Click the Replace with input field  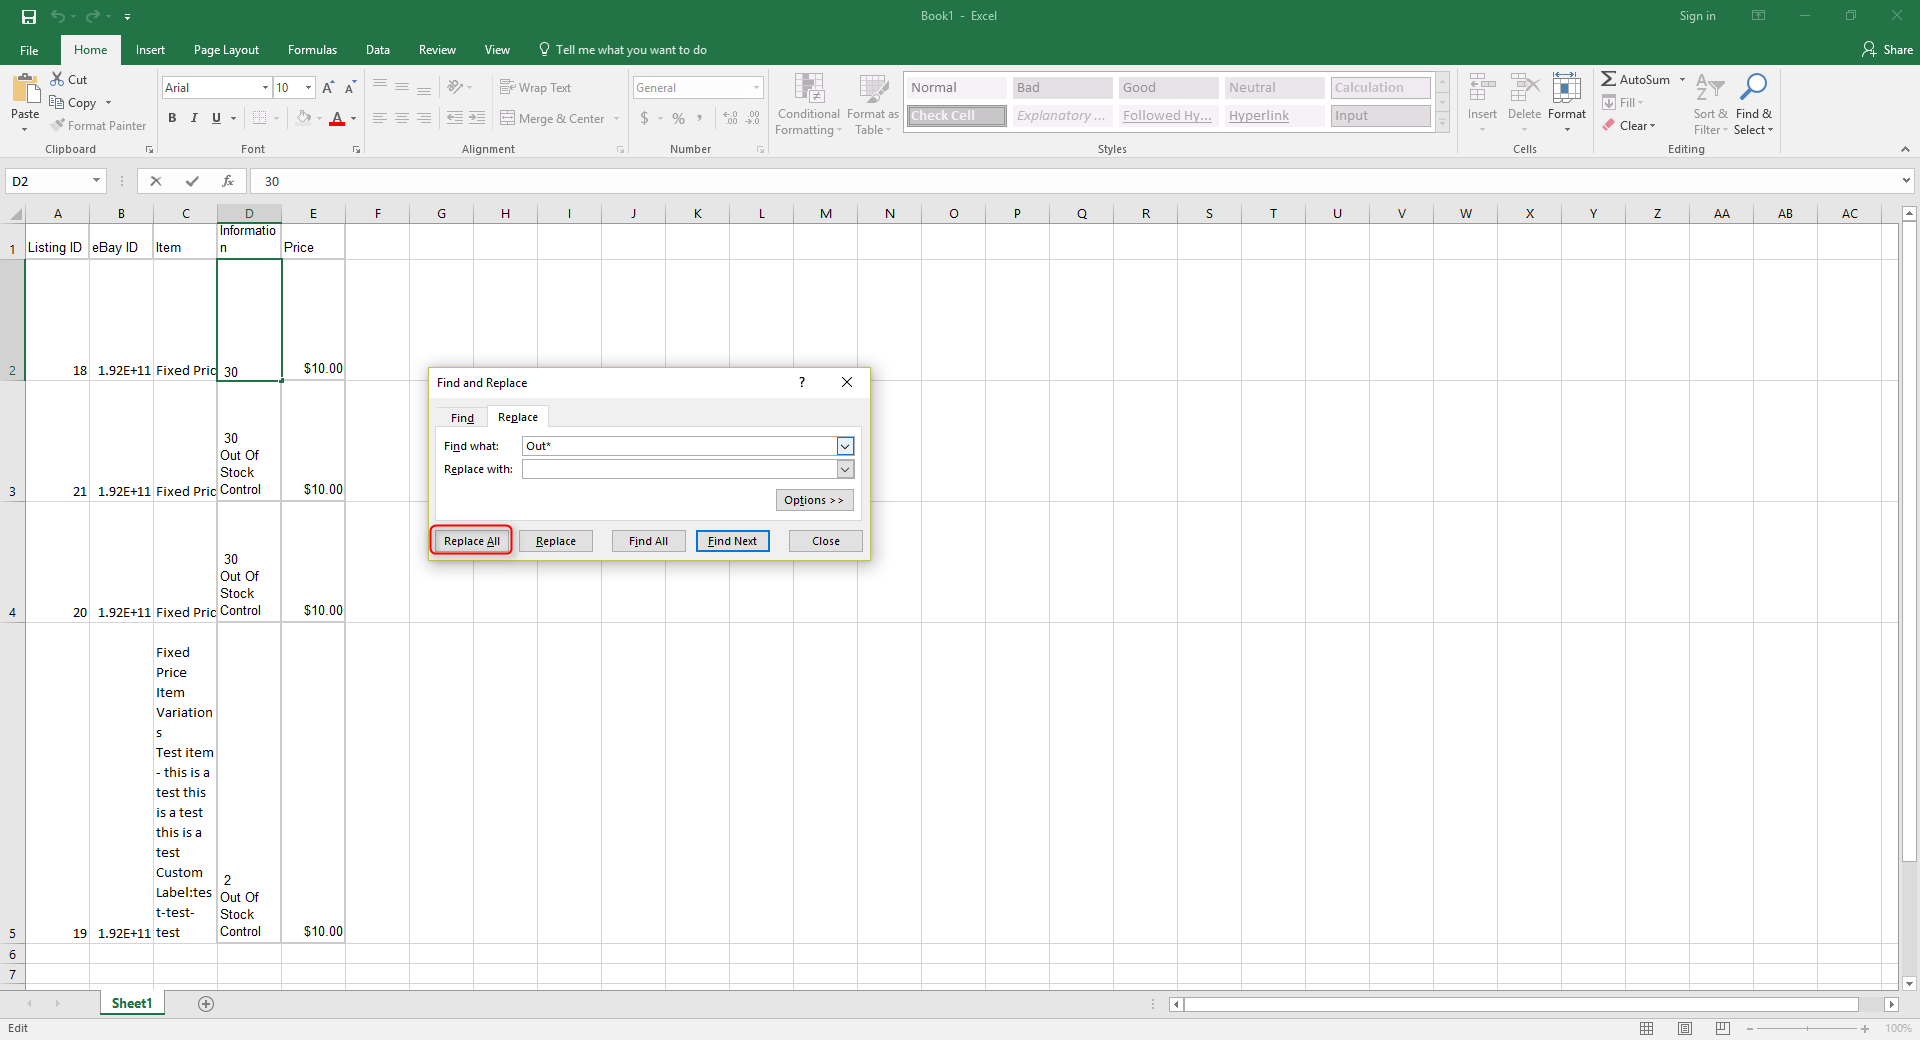point(680,469)
